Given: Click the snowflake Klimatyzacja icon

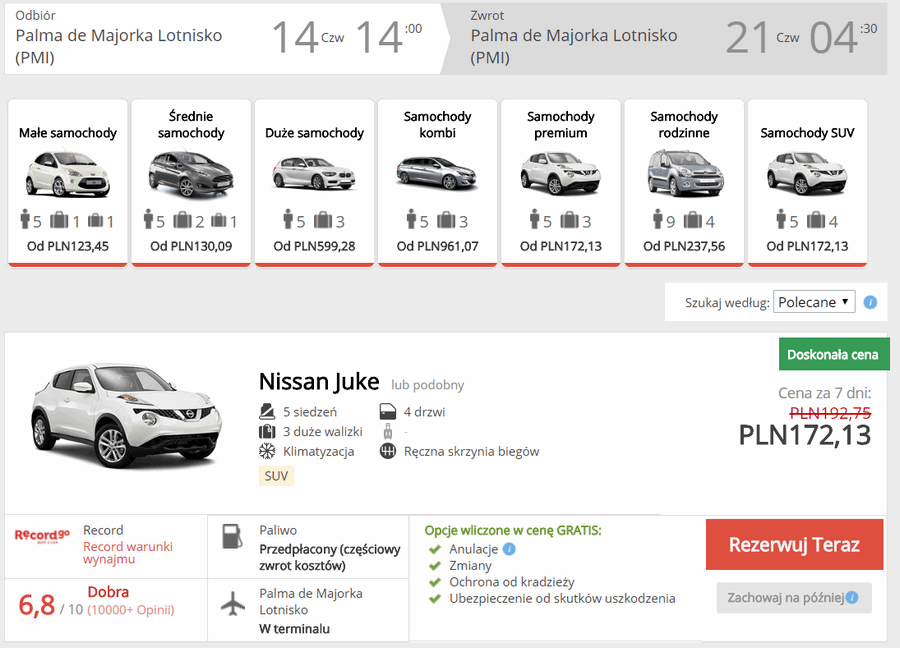Looking at the screenshot, I should click(x=267, y=451).
